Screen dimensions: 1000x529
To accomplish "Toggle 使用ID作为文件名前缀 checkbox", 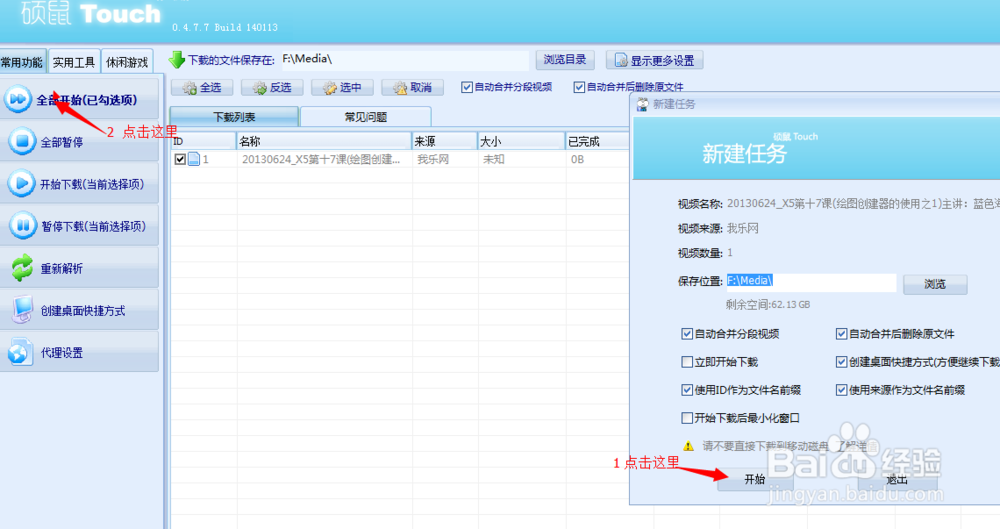I will point(687,390).
